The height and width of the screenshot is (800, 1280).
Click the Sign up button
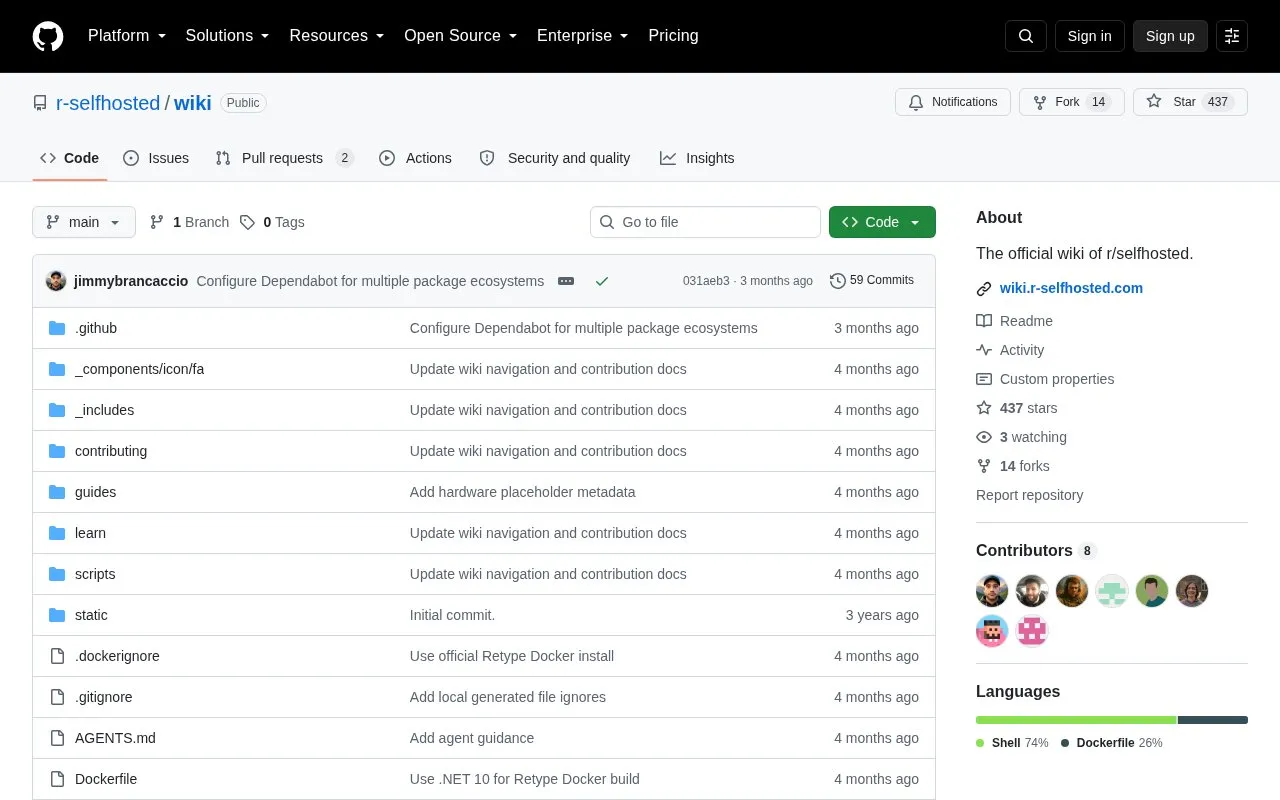tap(1170, 36)
